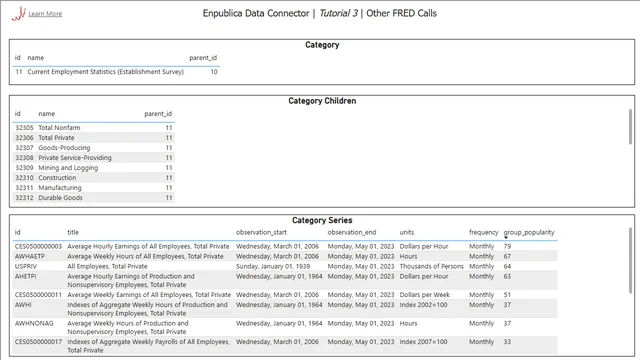Click group popularity value 67
Image resolution: width=640 pixels, height=360 pixels.
coord(507,256)
